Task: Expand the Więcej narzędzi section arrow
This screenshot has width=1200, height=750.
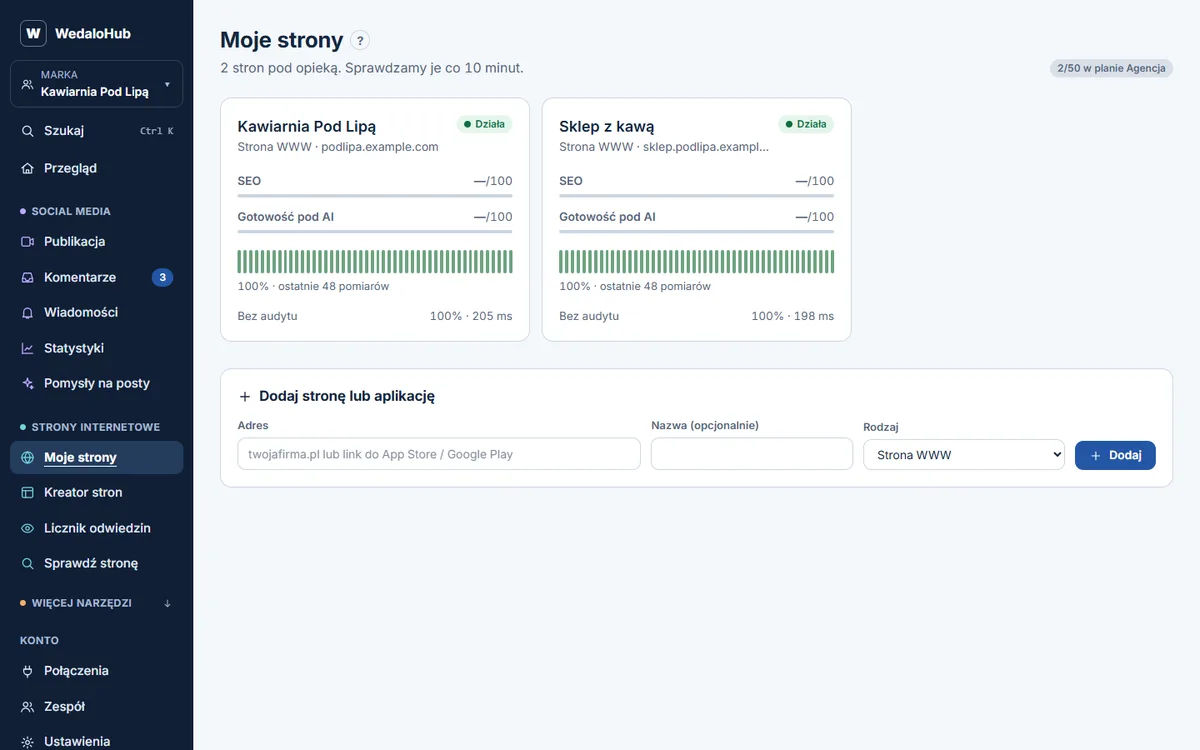Action: [167, 603]
